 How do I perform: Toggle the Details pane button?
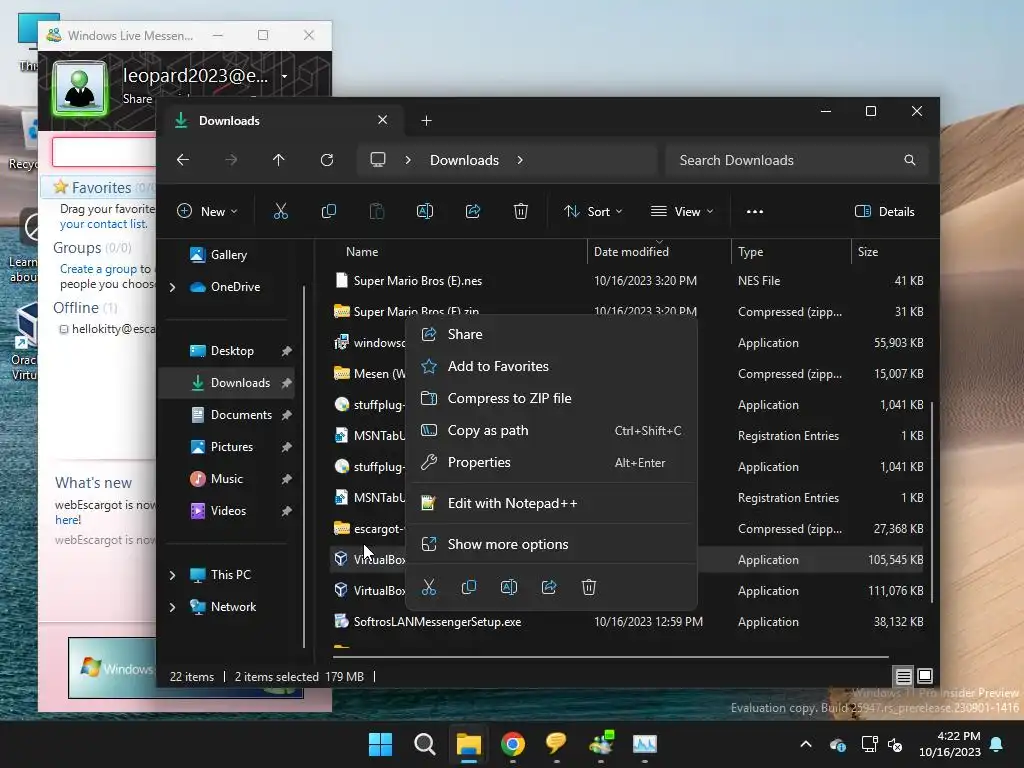pyautogui.click(x=884, y=212)
